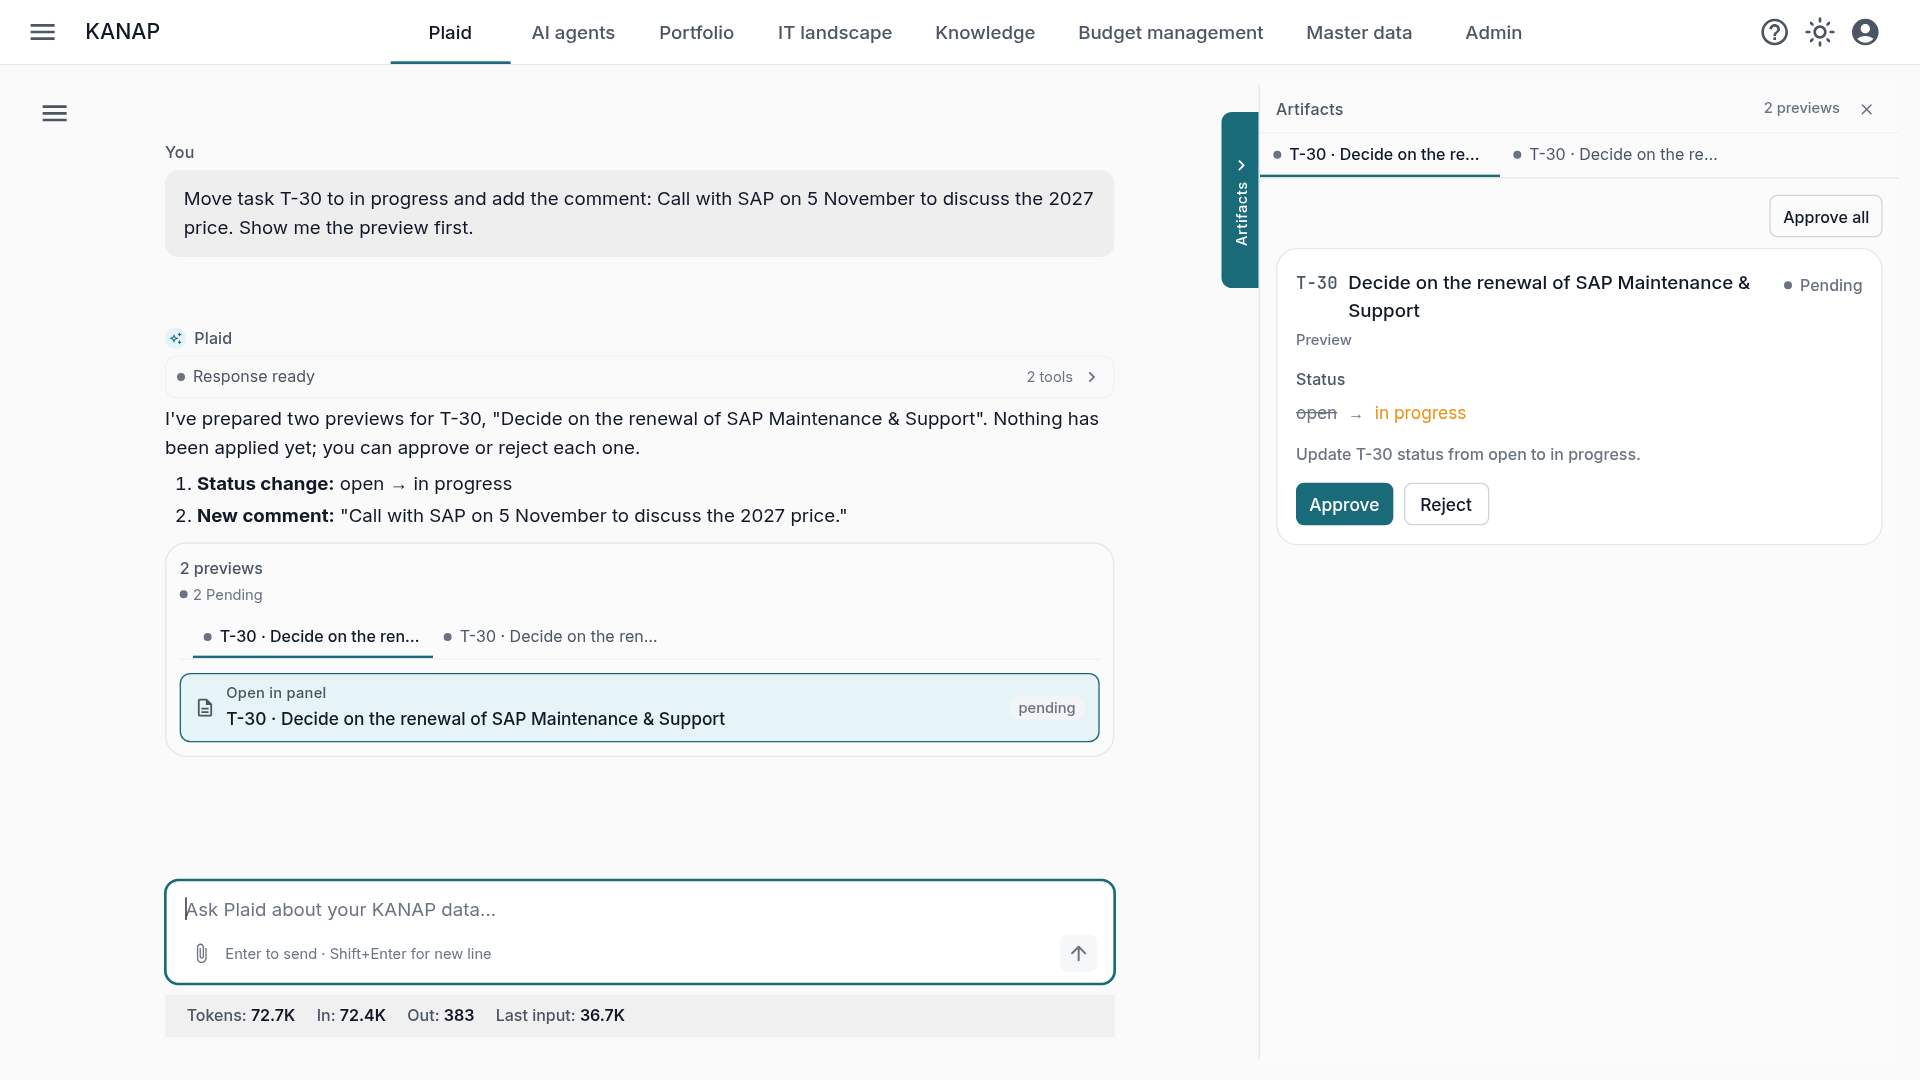Screen dimensions: 1920x1080
Task: Click the '2 Pending' label in chat
Action: click(x=221, y=595)
